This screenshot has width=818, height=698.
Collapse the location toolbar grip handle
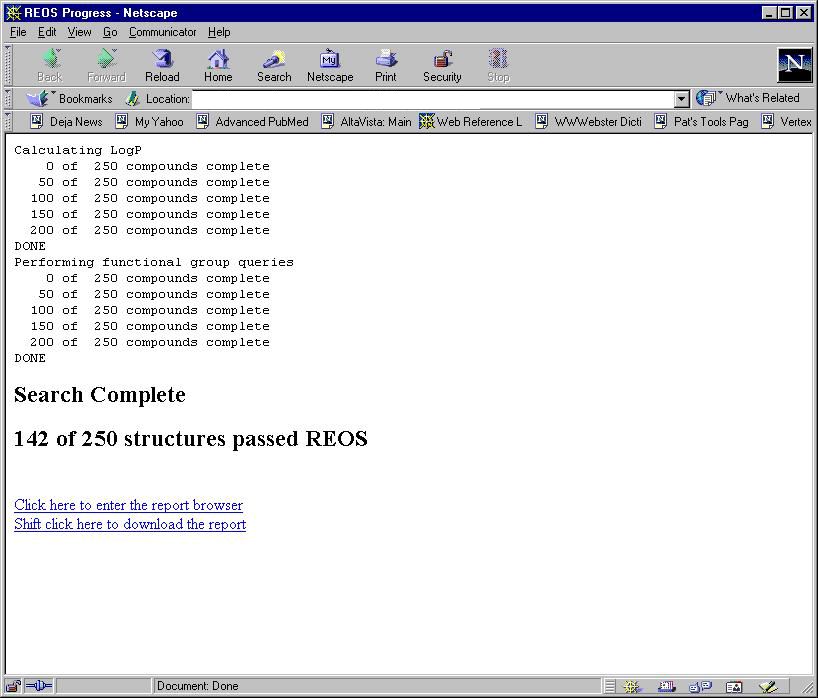[8, 99]
